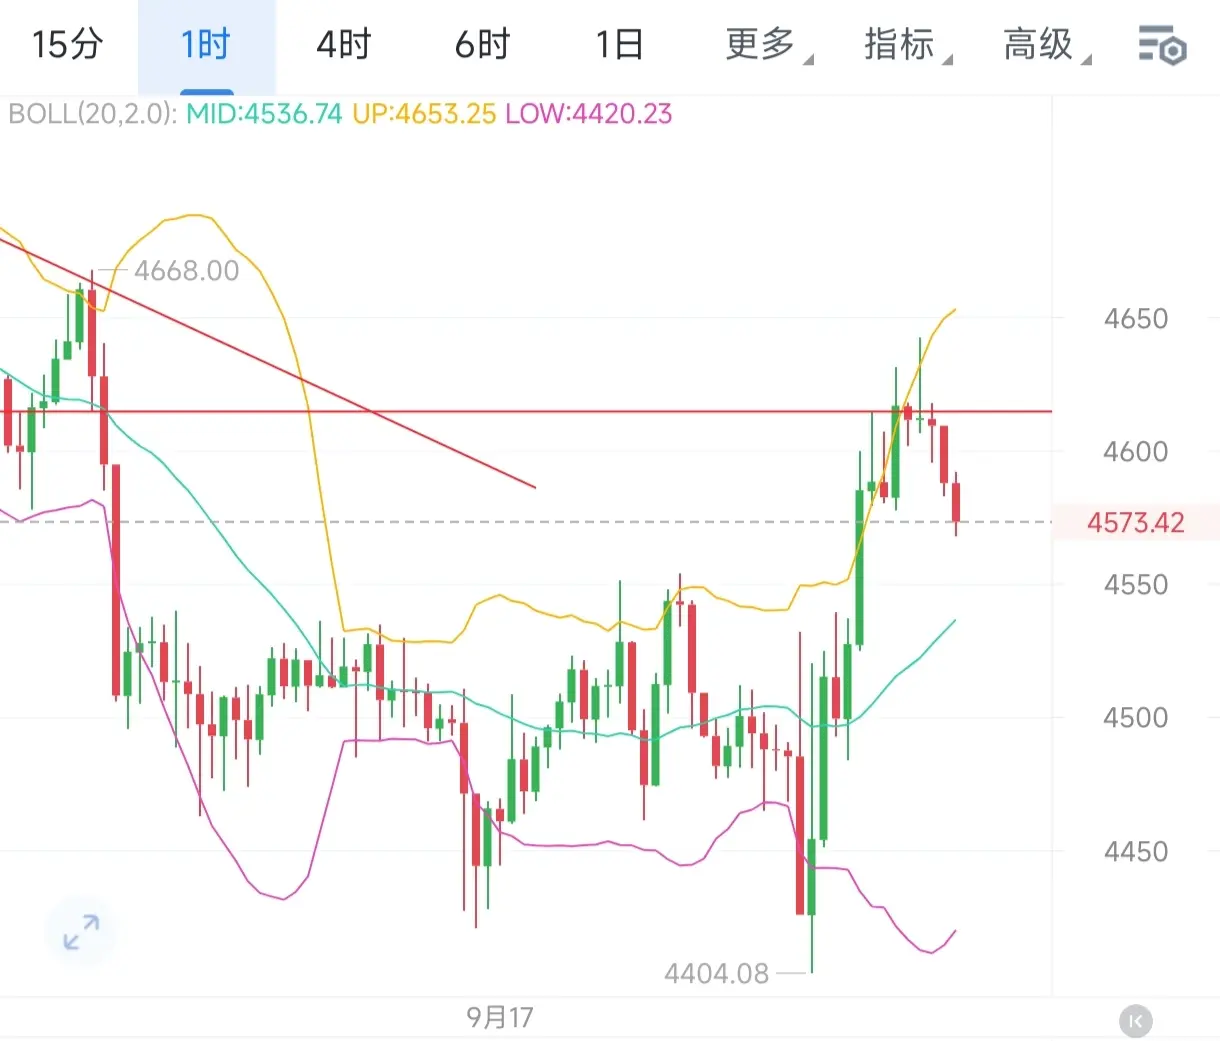Select the 6时 timeframe tab

tap(482, 45)
